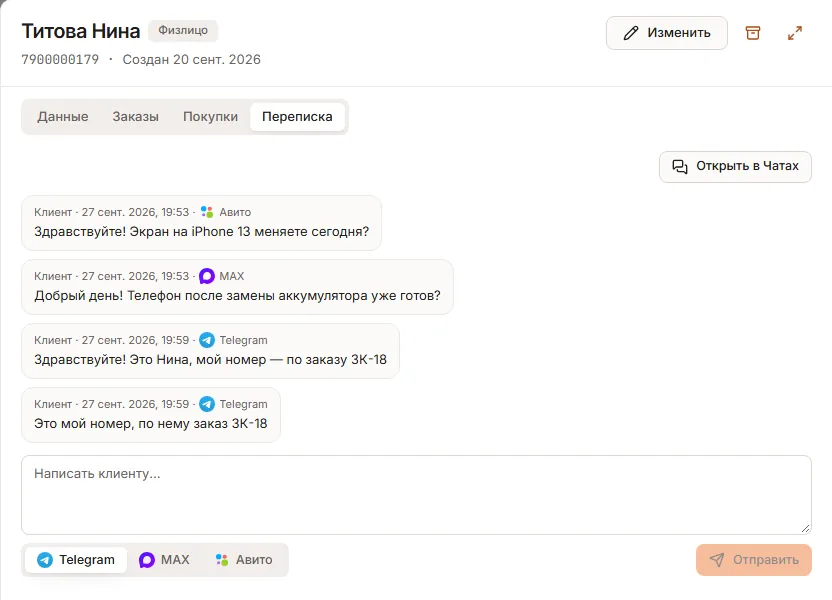The width and height of the screenshot is (832, 600).
Task: Click message 'Это Нина, мой номер — по заказу ЗК-18'
Action: pyautogui.click(x=210, y=351)
